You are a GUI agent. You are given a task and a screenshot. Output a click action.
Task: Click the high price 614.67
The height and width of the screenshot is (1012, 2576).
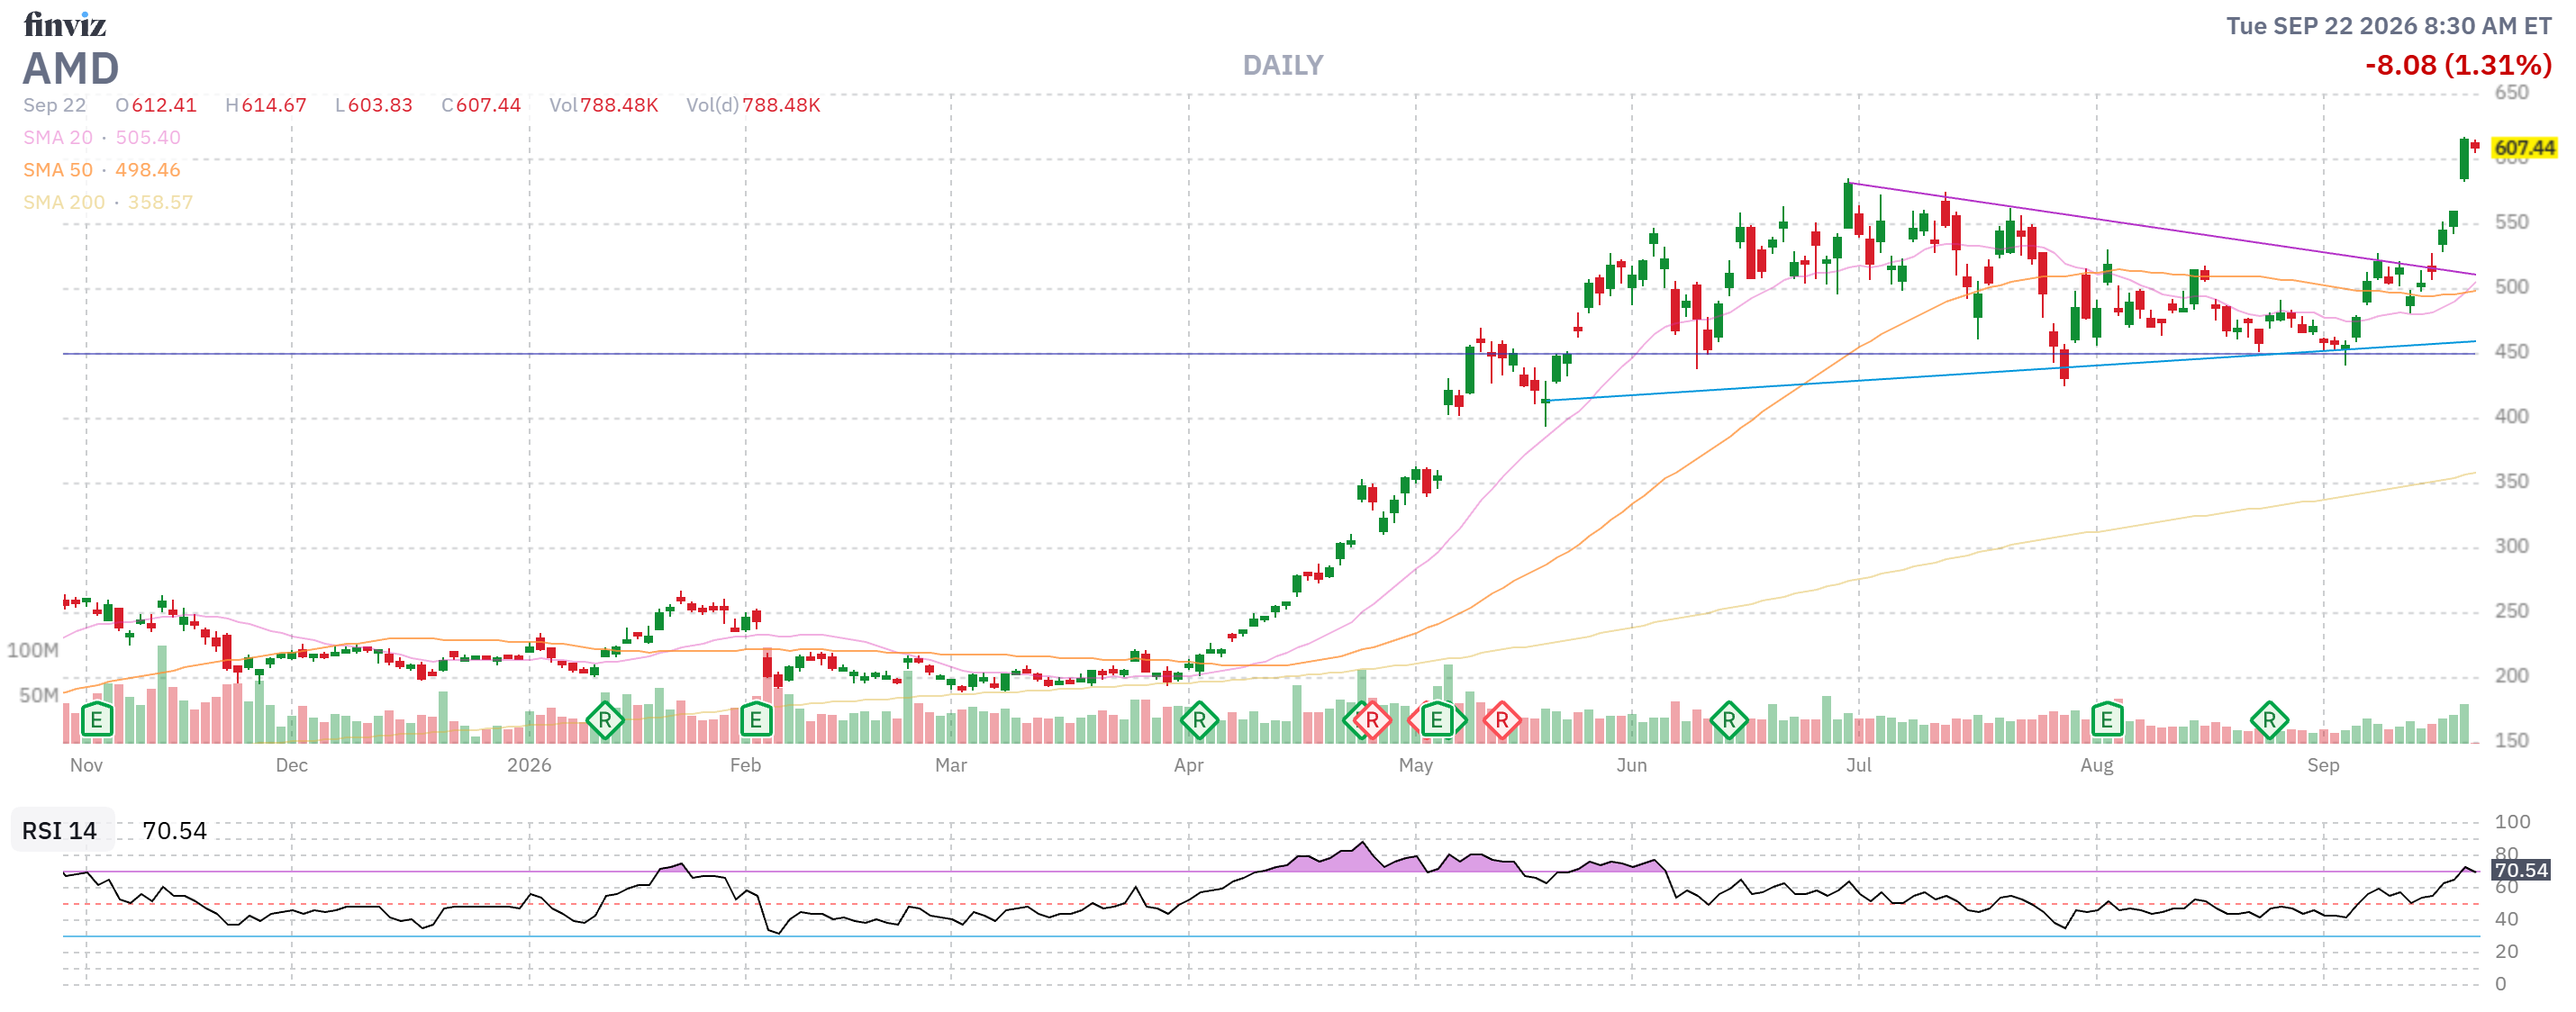(x=274, y=105)
